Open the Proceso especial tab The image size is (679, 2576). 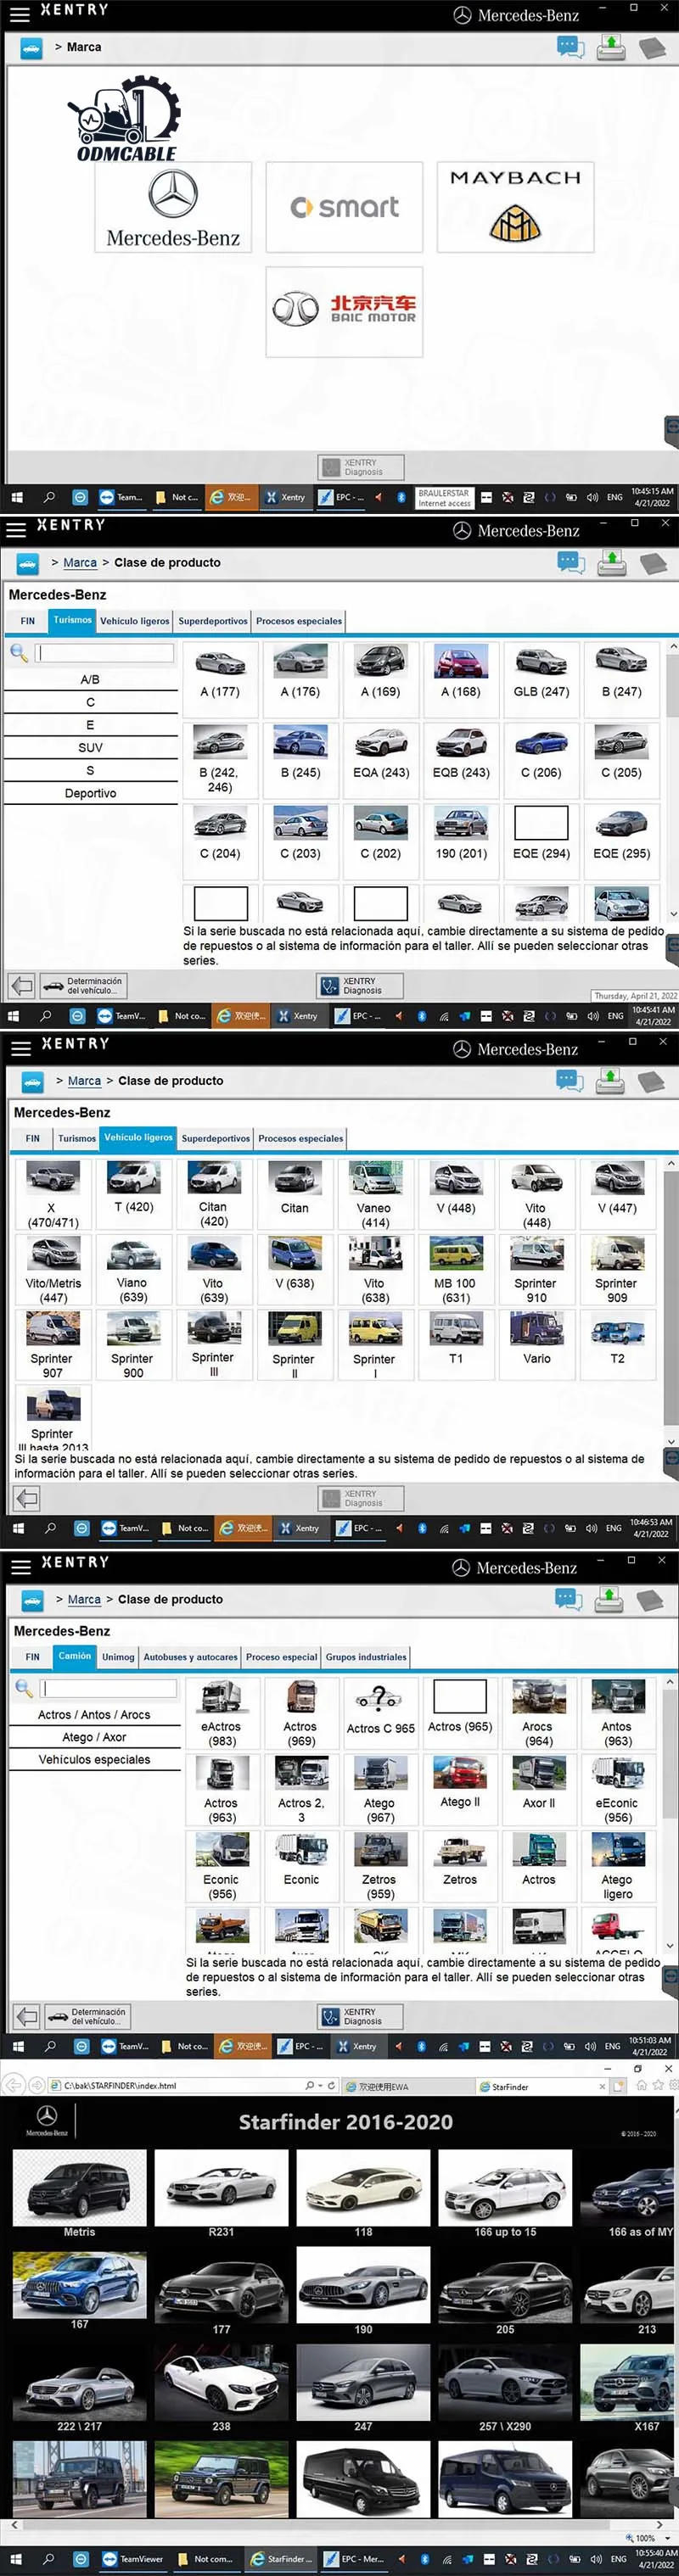click(x=281, y=1657)
